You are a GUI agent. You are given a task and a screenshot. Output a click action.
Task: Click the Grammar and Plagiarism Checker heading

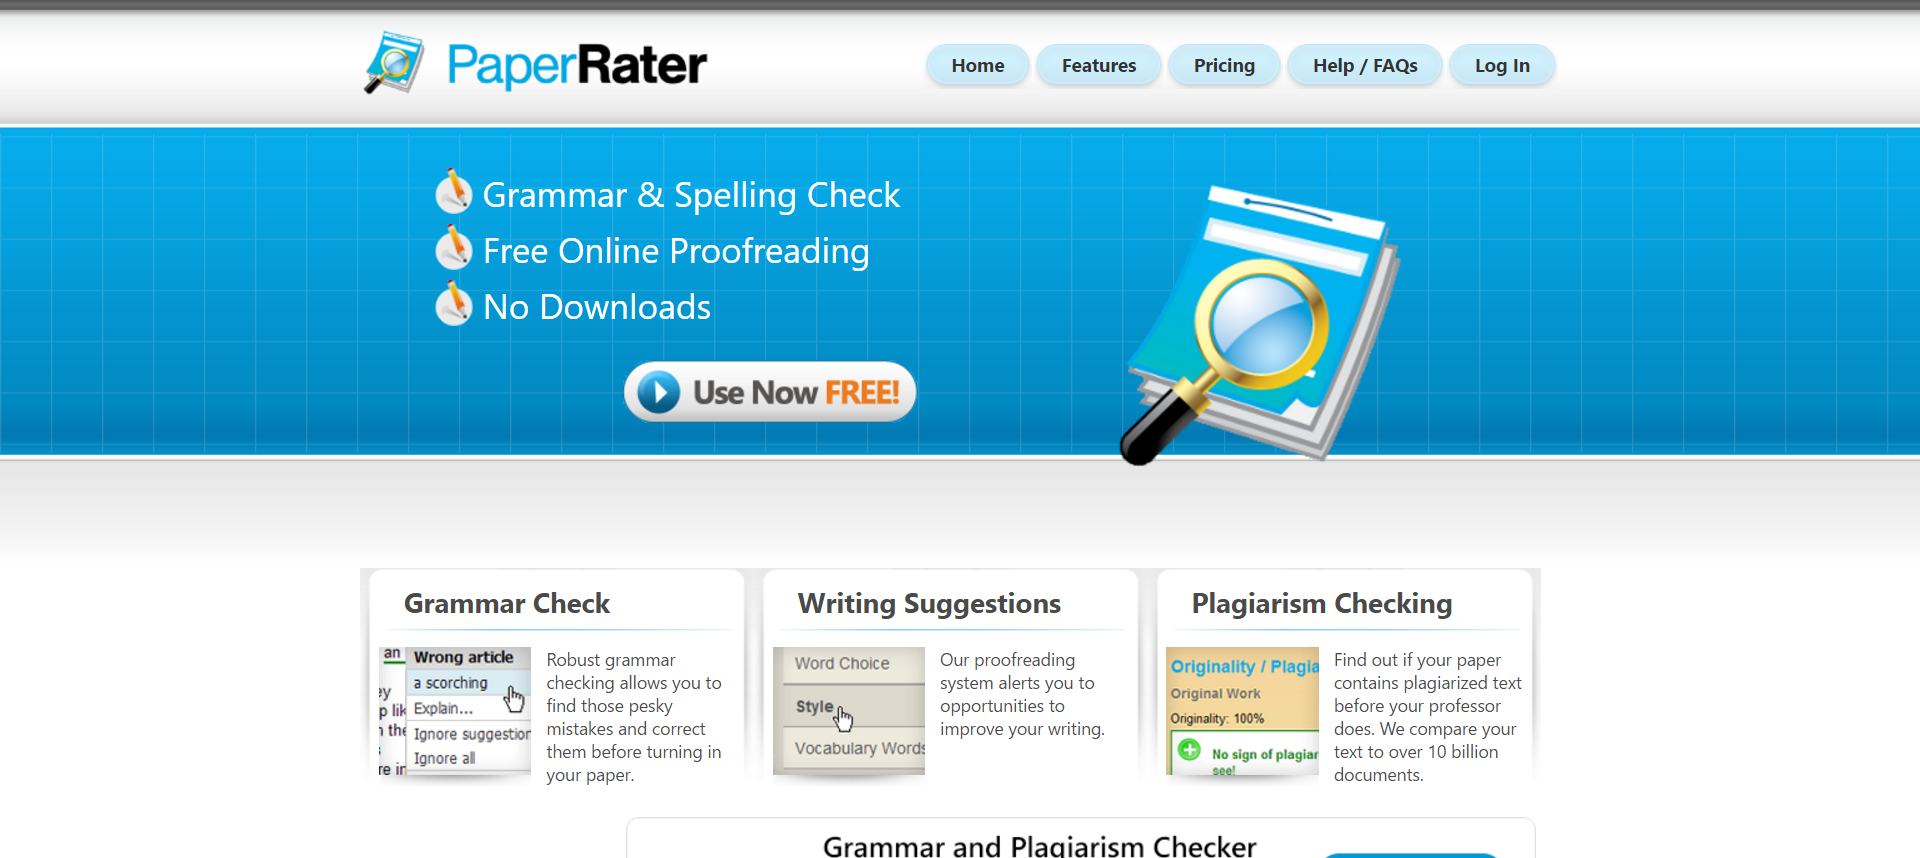click(1039, 845)
